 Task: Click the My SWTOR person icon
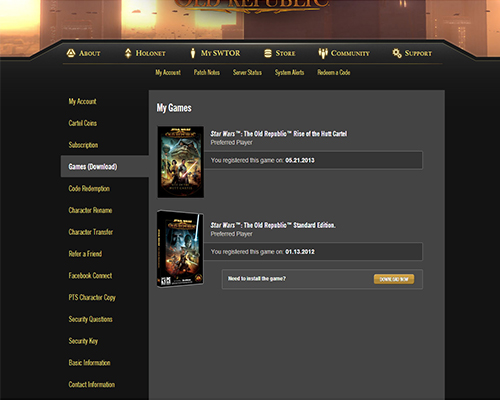[193, 53]
